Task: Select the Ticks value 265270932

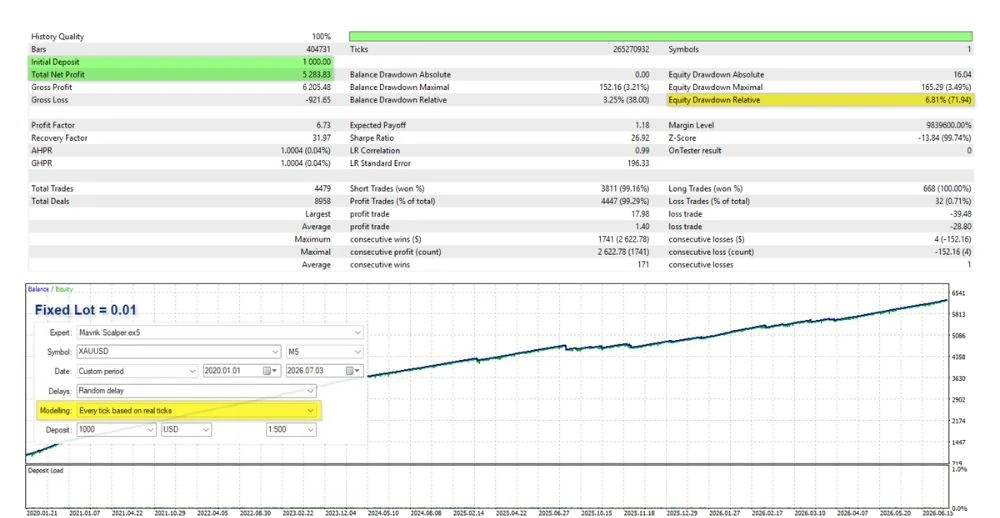Action: point(631,49)
